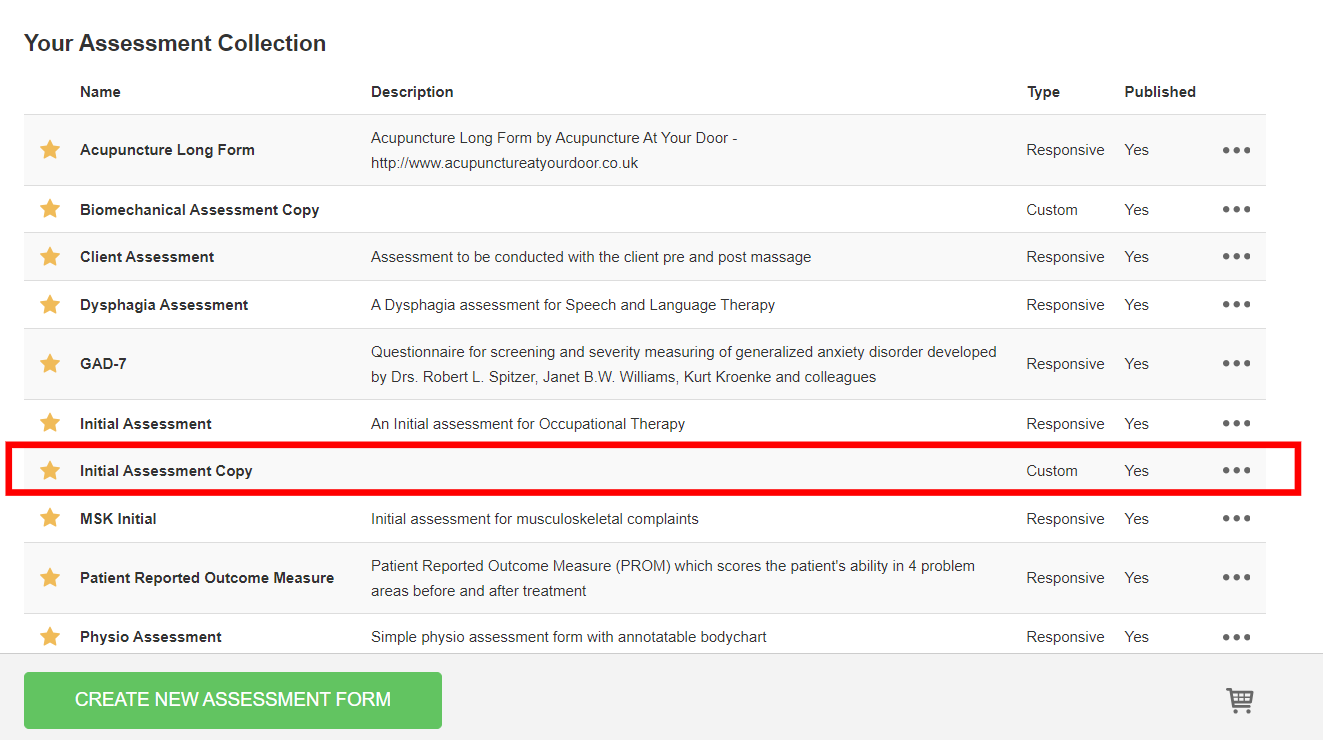The width and height of the screenshot is (1323, 740).
Task: Toggle the star for Initial Assessment Copy
Action: (x=50, y=471)
